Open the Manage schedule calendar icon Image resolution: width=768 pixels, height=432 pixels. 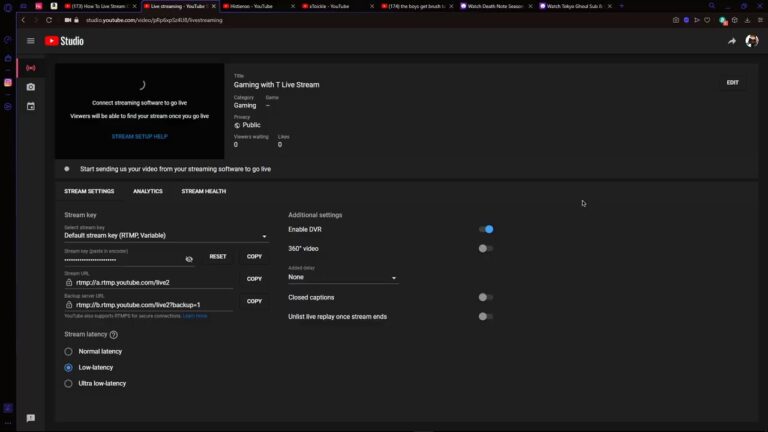31,106
